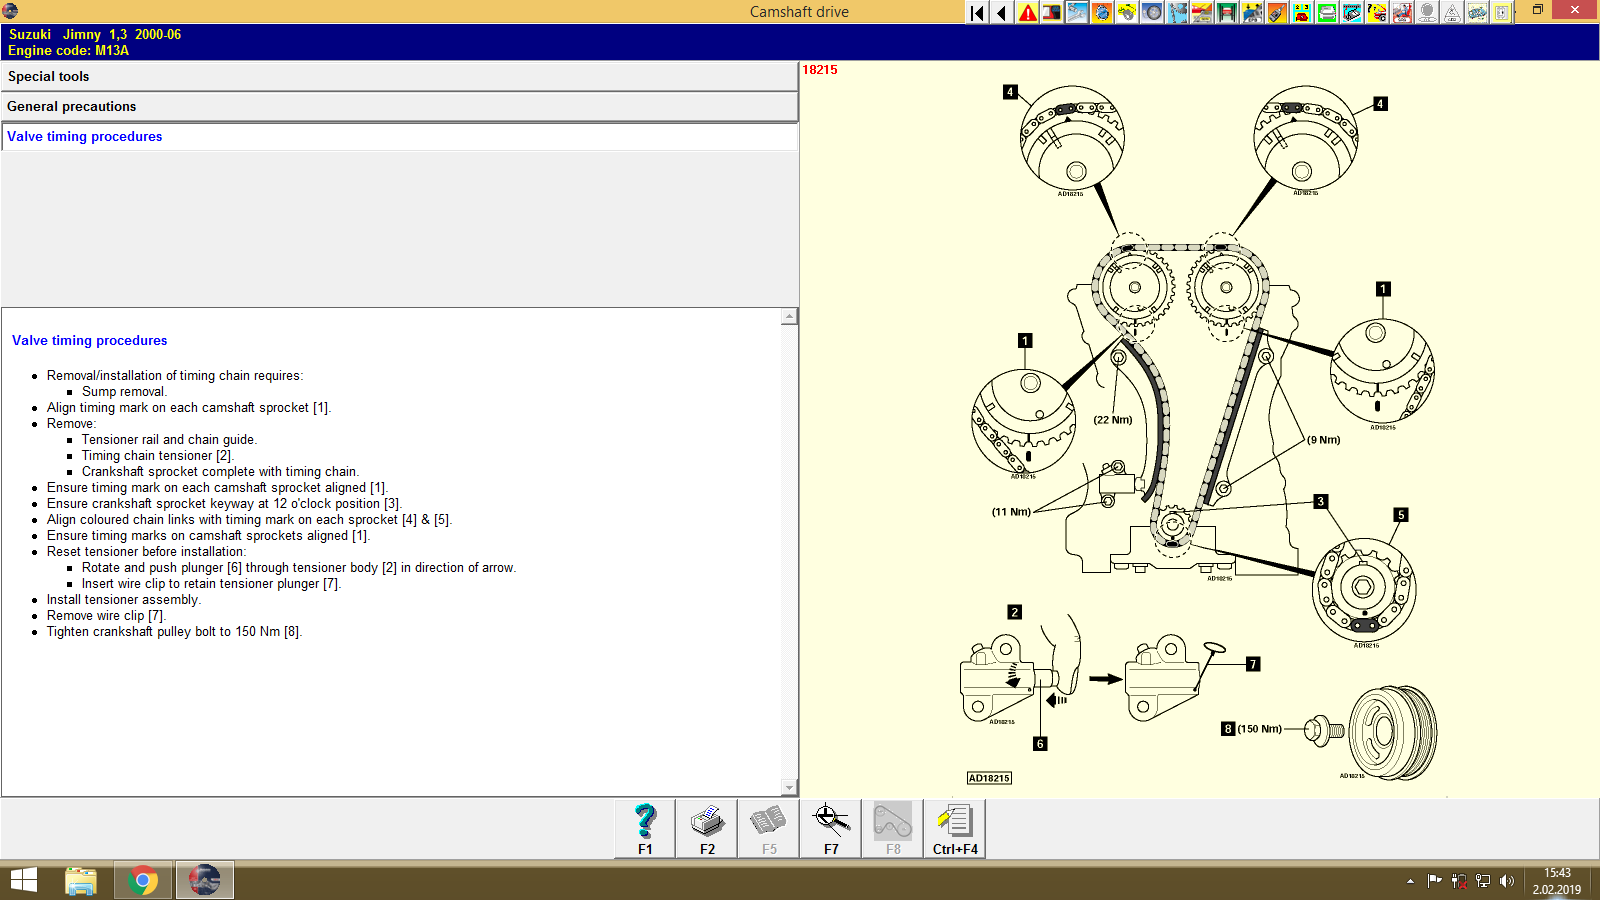
Task: Click the warning triangle icon in top toolbar
Action: pyautogui.click(x=1026, y=12)
